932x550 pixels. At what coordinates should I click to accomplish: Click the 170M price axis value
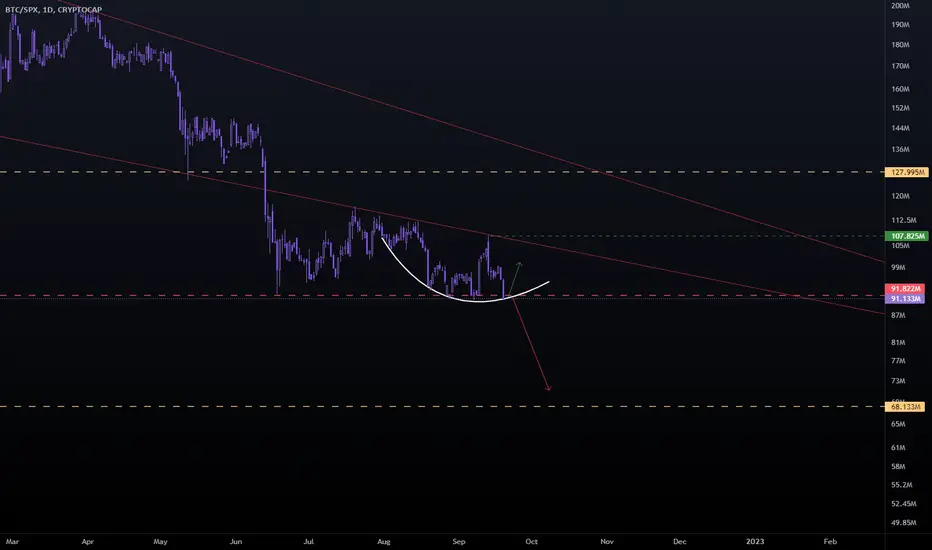click(900, 66)
